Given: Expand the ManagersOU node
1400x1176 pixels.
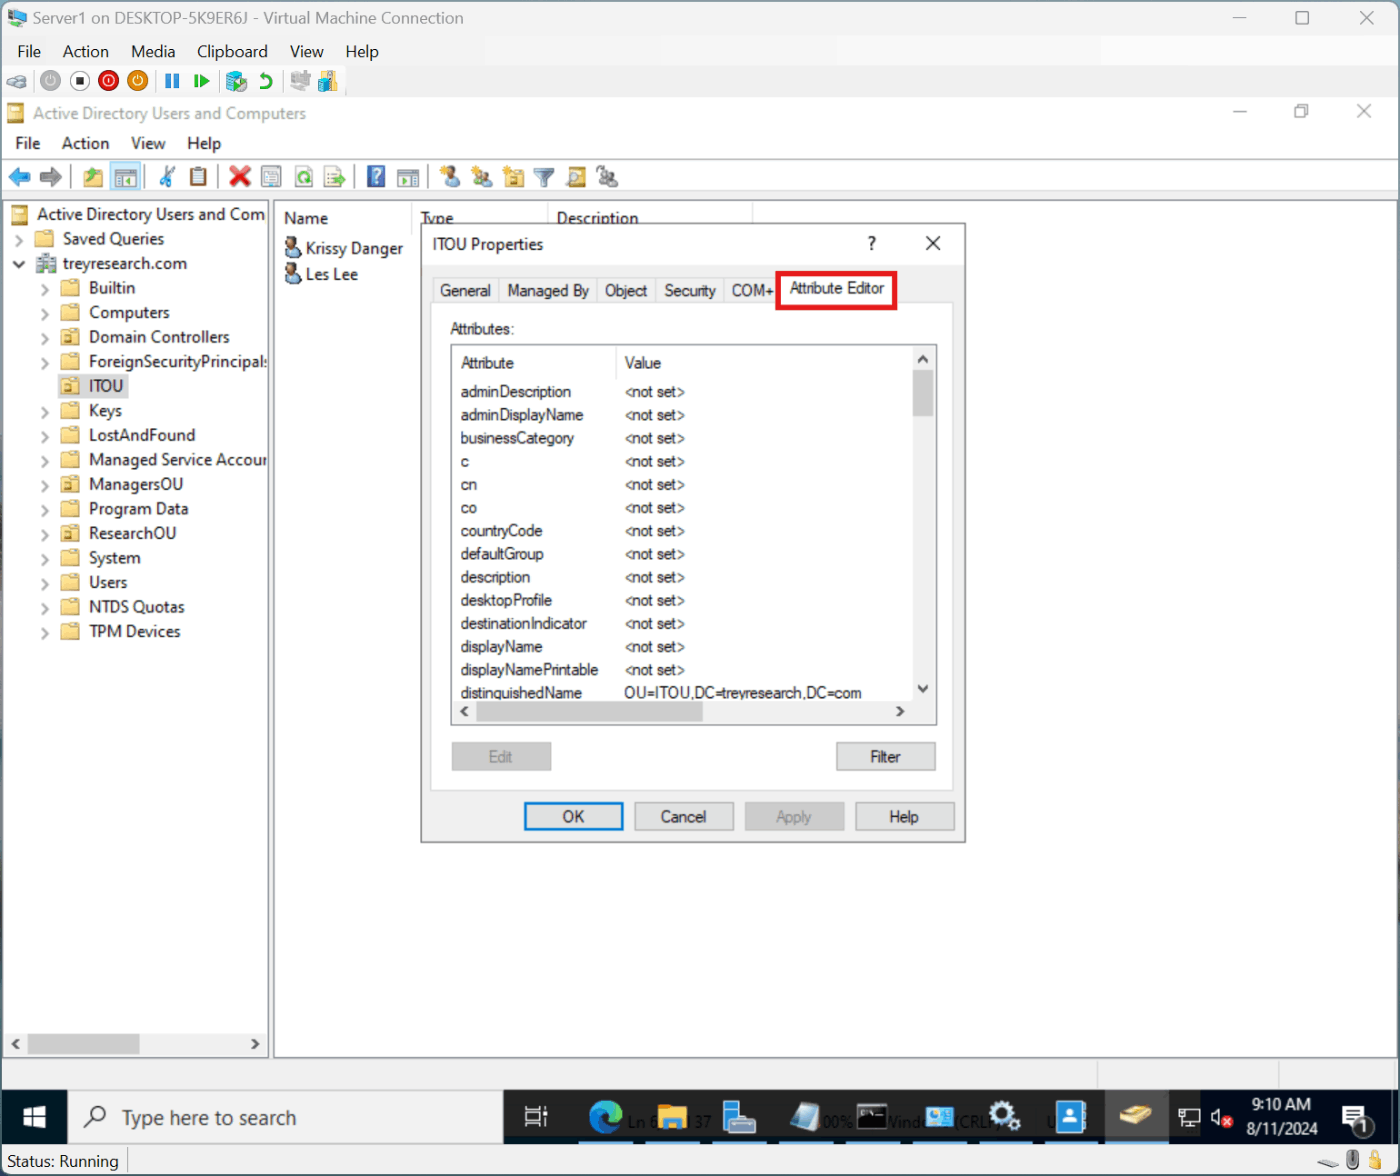Looking at the screenshot, I should 44,485.
